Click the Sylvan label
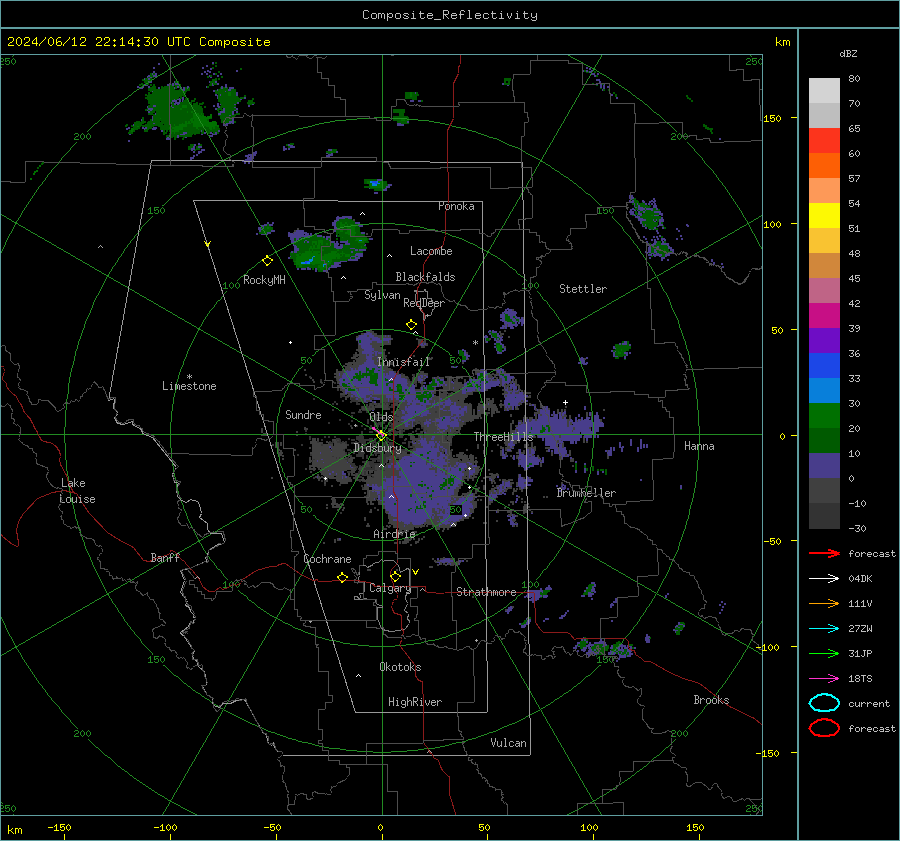The width and height of the screenshot is (900, 841). tap(382, 295)
